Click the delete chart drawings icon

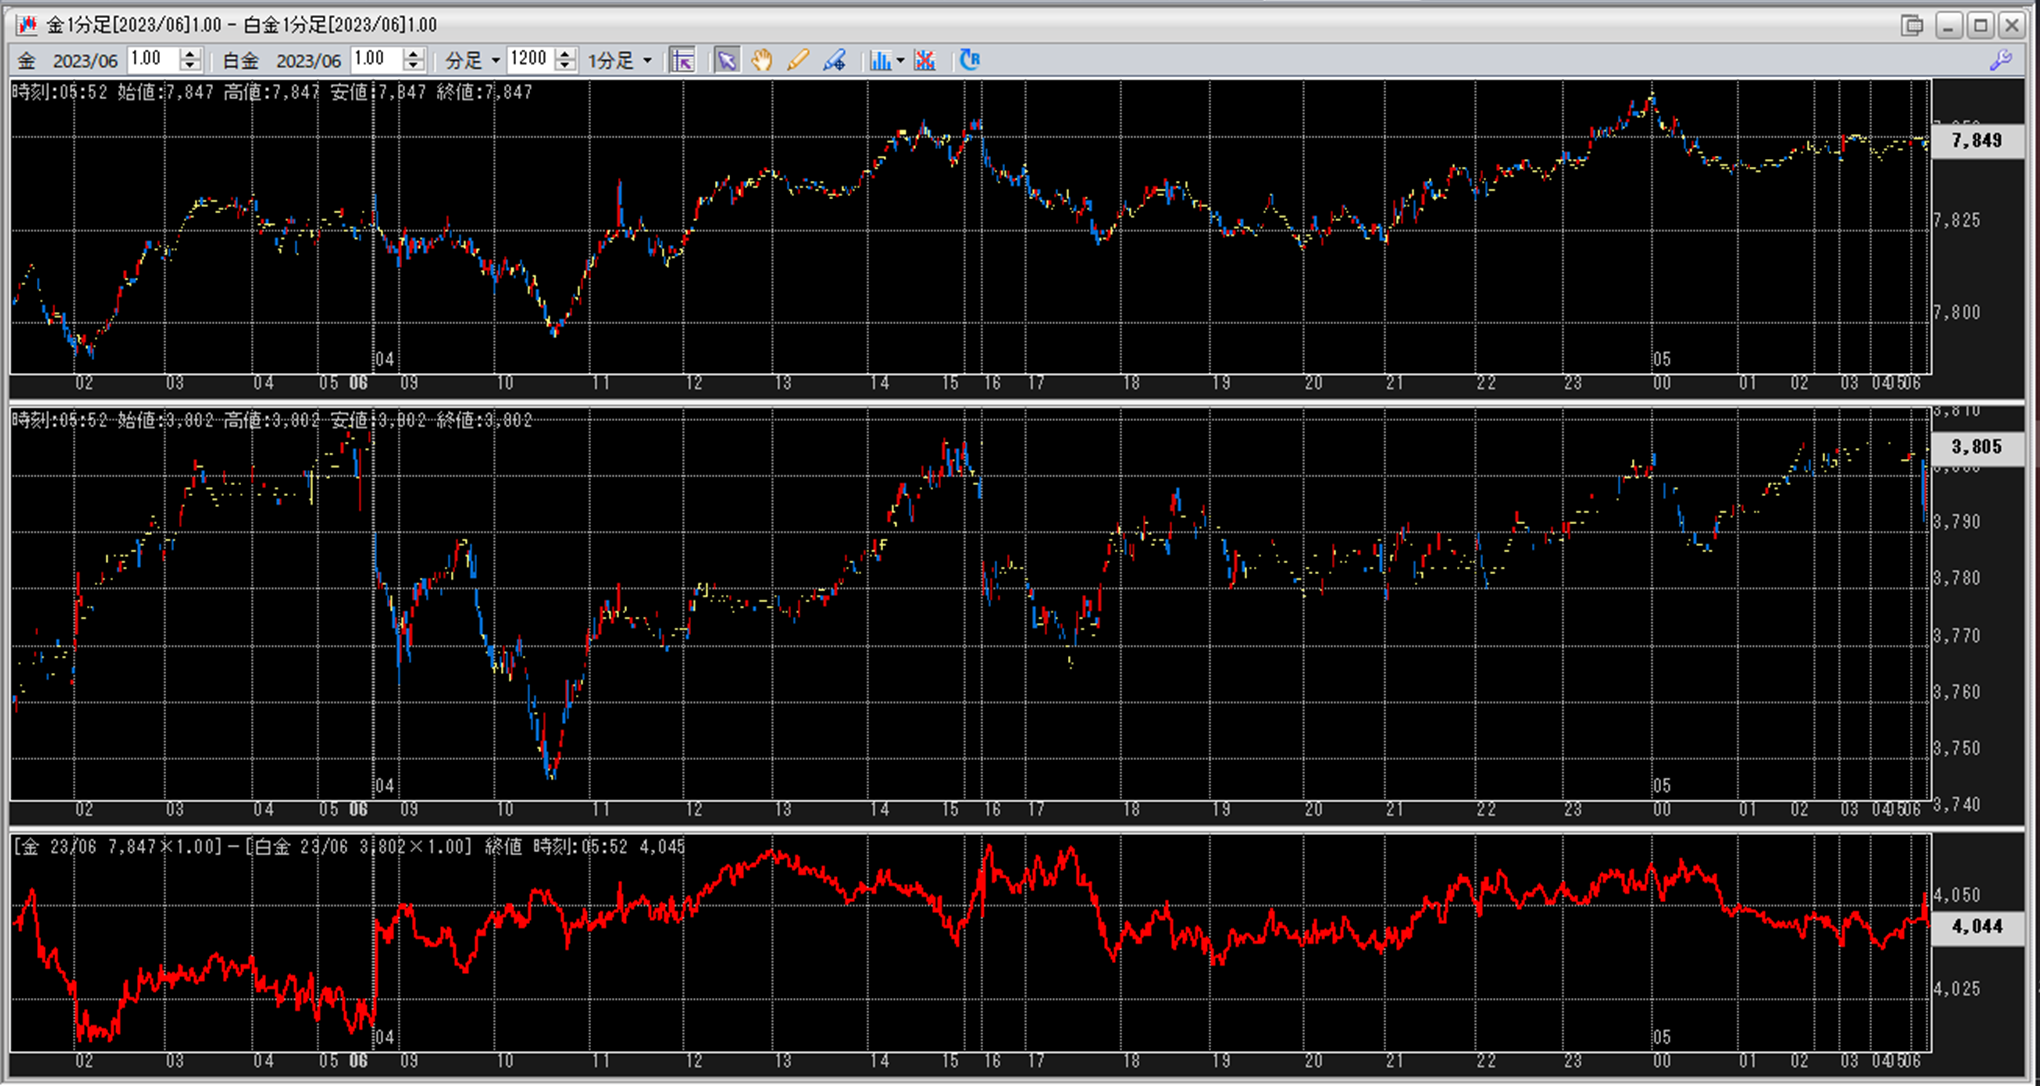tap(925, 60)
